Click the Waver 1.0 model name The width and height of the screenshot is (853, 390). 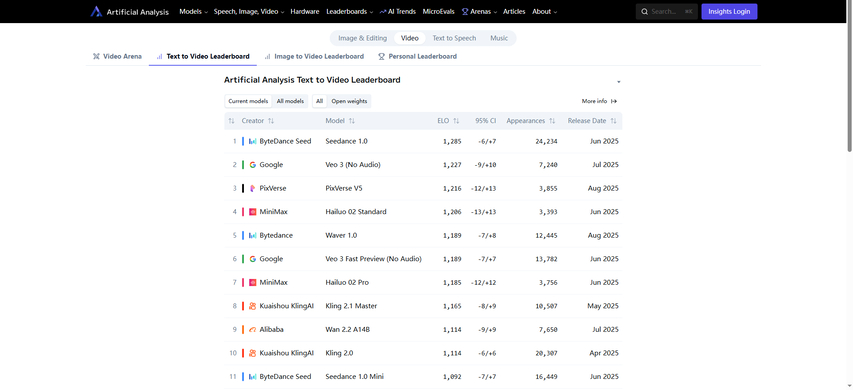[341, 236]
